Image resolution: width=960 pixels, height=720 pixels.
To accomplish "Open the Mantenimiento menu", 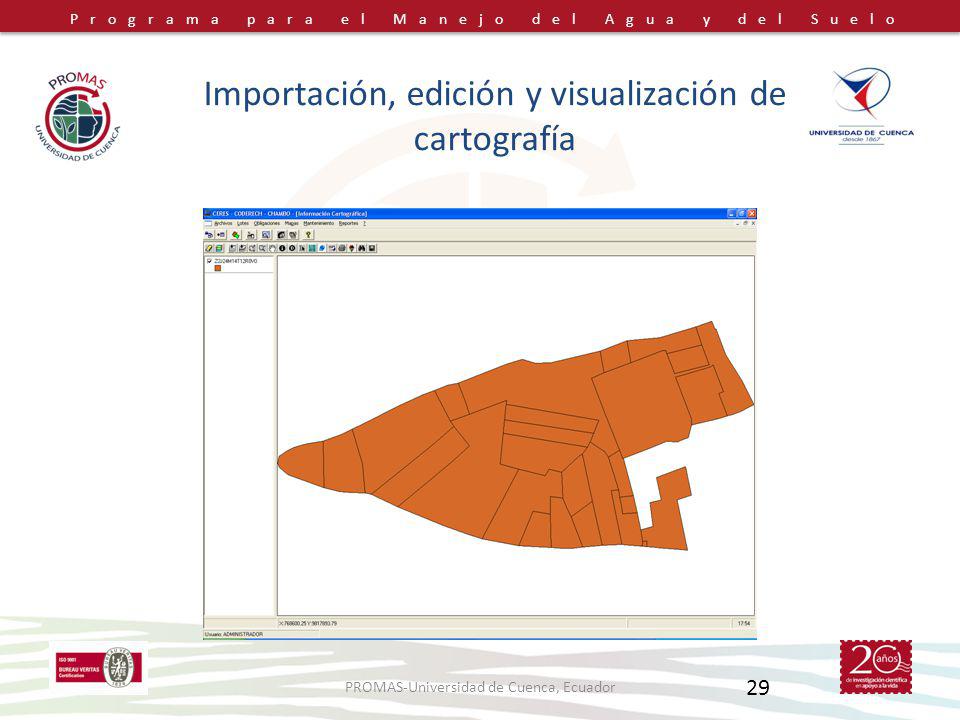I will click(x=319, y=223).
